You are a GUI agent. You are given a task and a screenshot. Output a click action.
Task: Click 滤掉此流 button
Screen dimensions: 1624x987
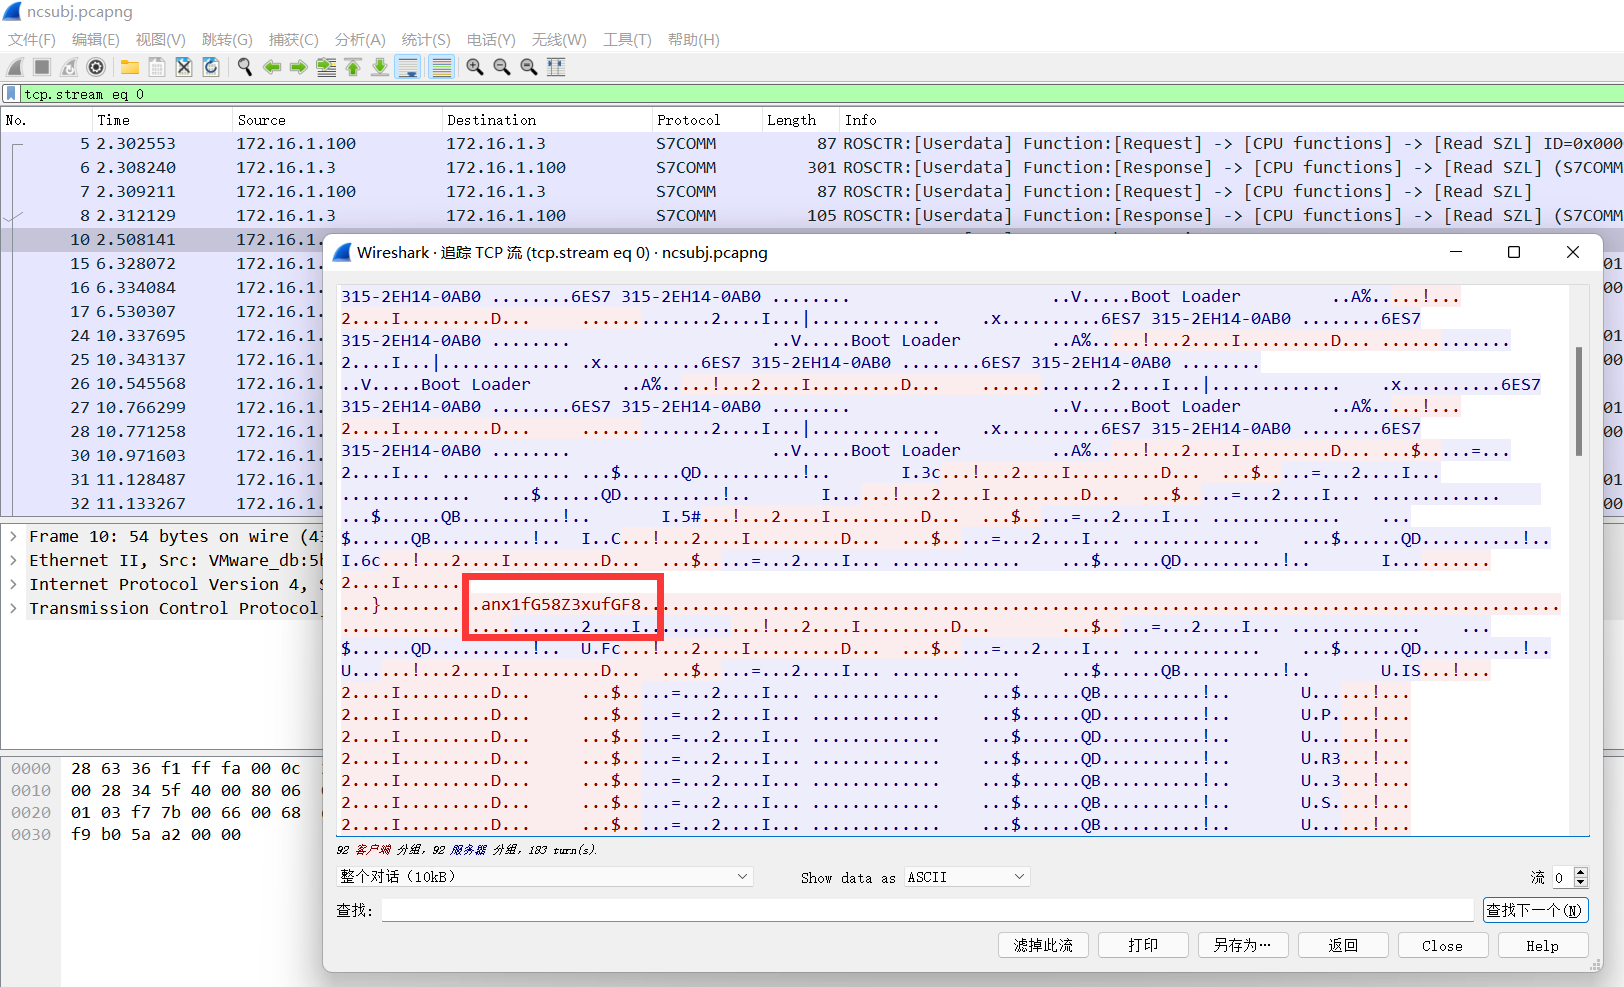coord(1043,946)
